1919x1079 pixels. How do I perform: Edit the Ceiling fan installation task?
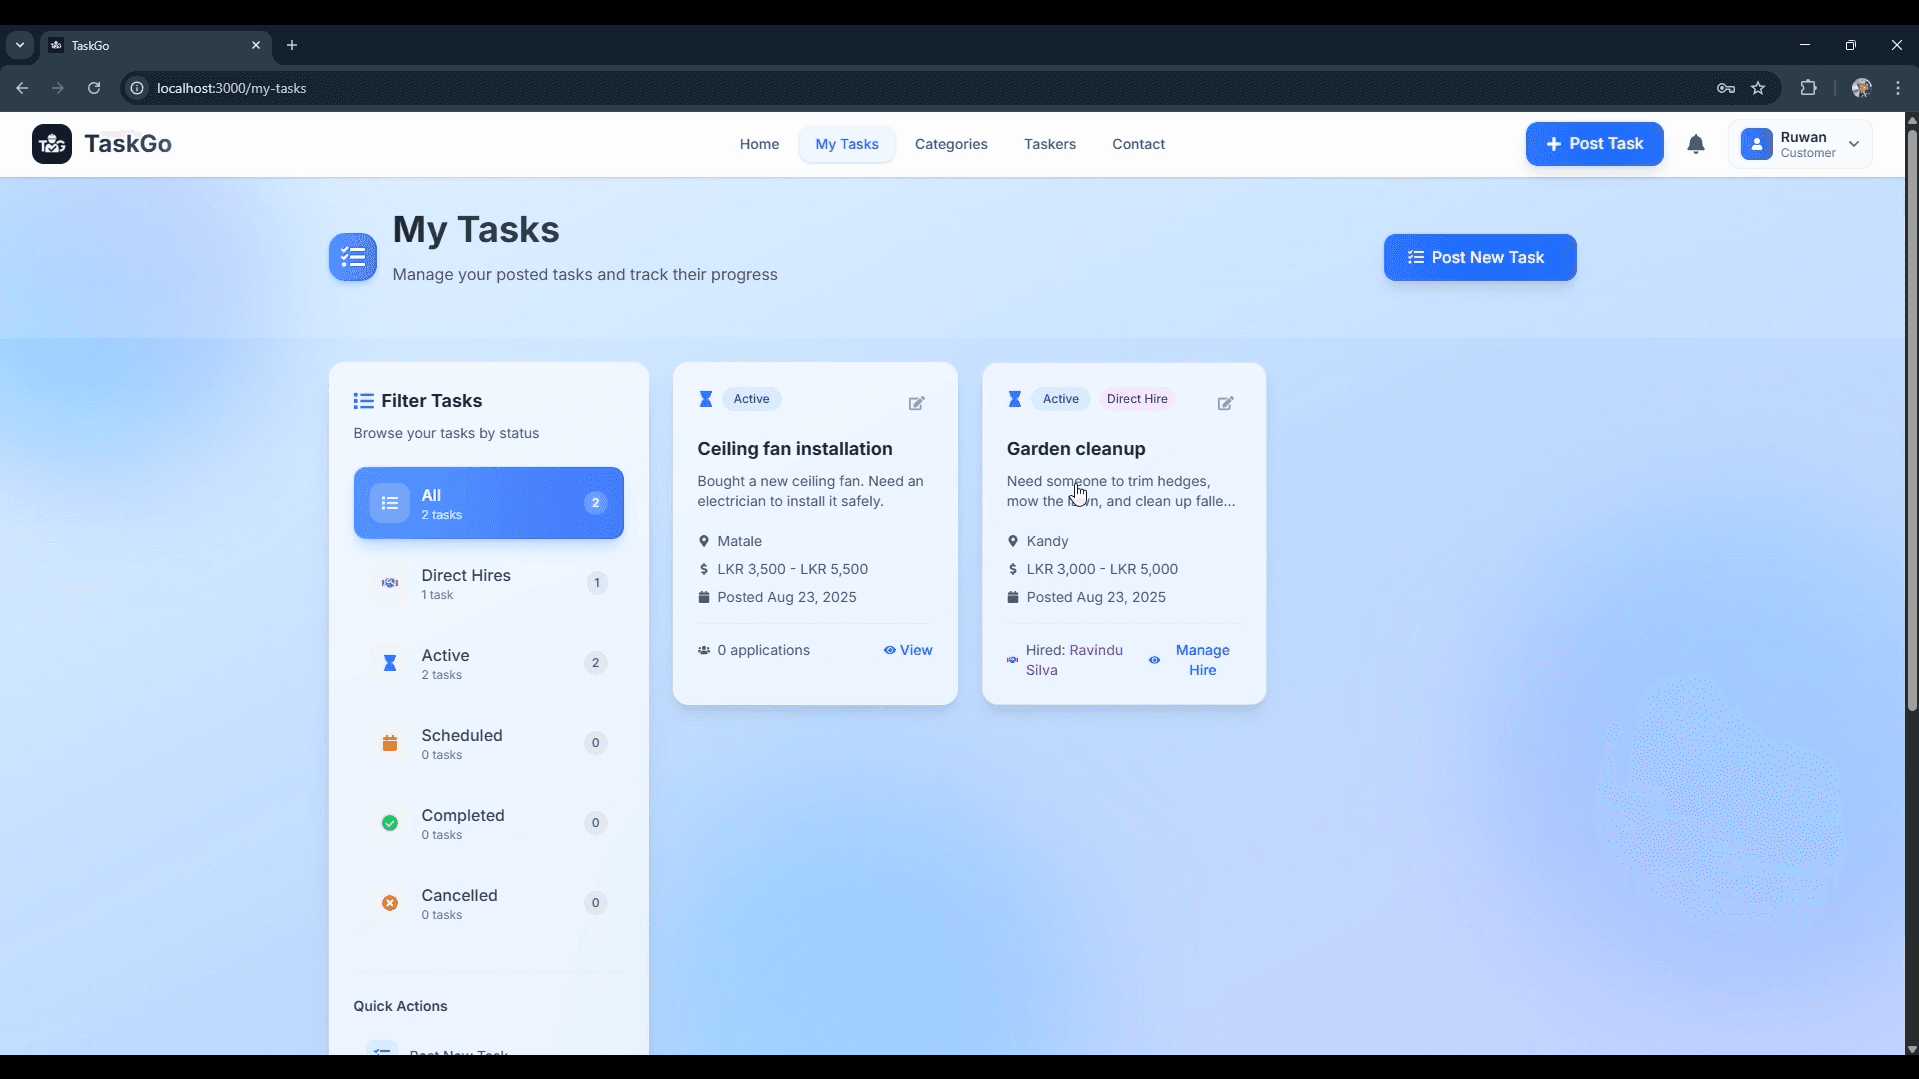coord(916,403)
